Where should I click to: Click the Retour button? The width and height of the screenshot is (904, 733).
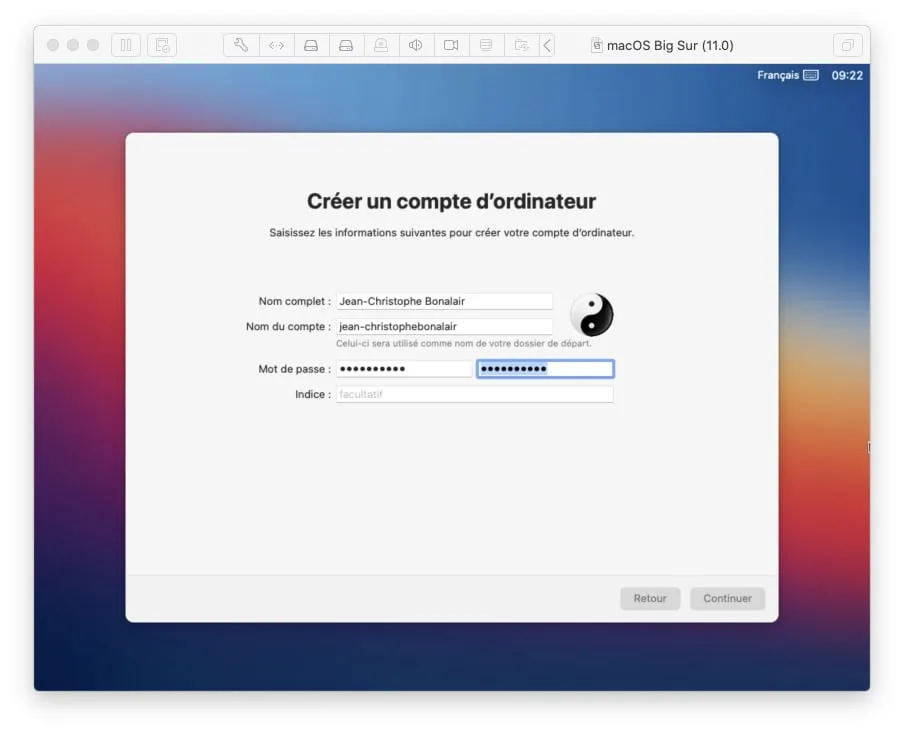(650, 598)
